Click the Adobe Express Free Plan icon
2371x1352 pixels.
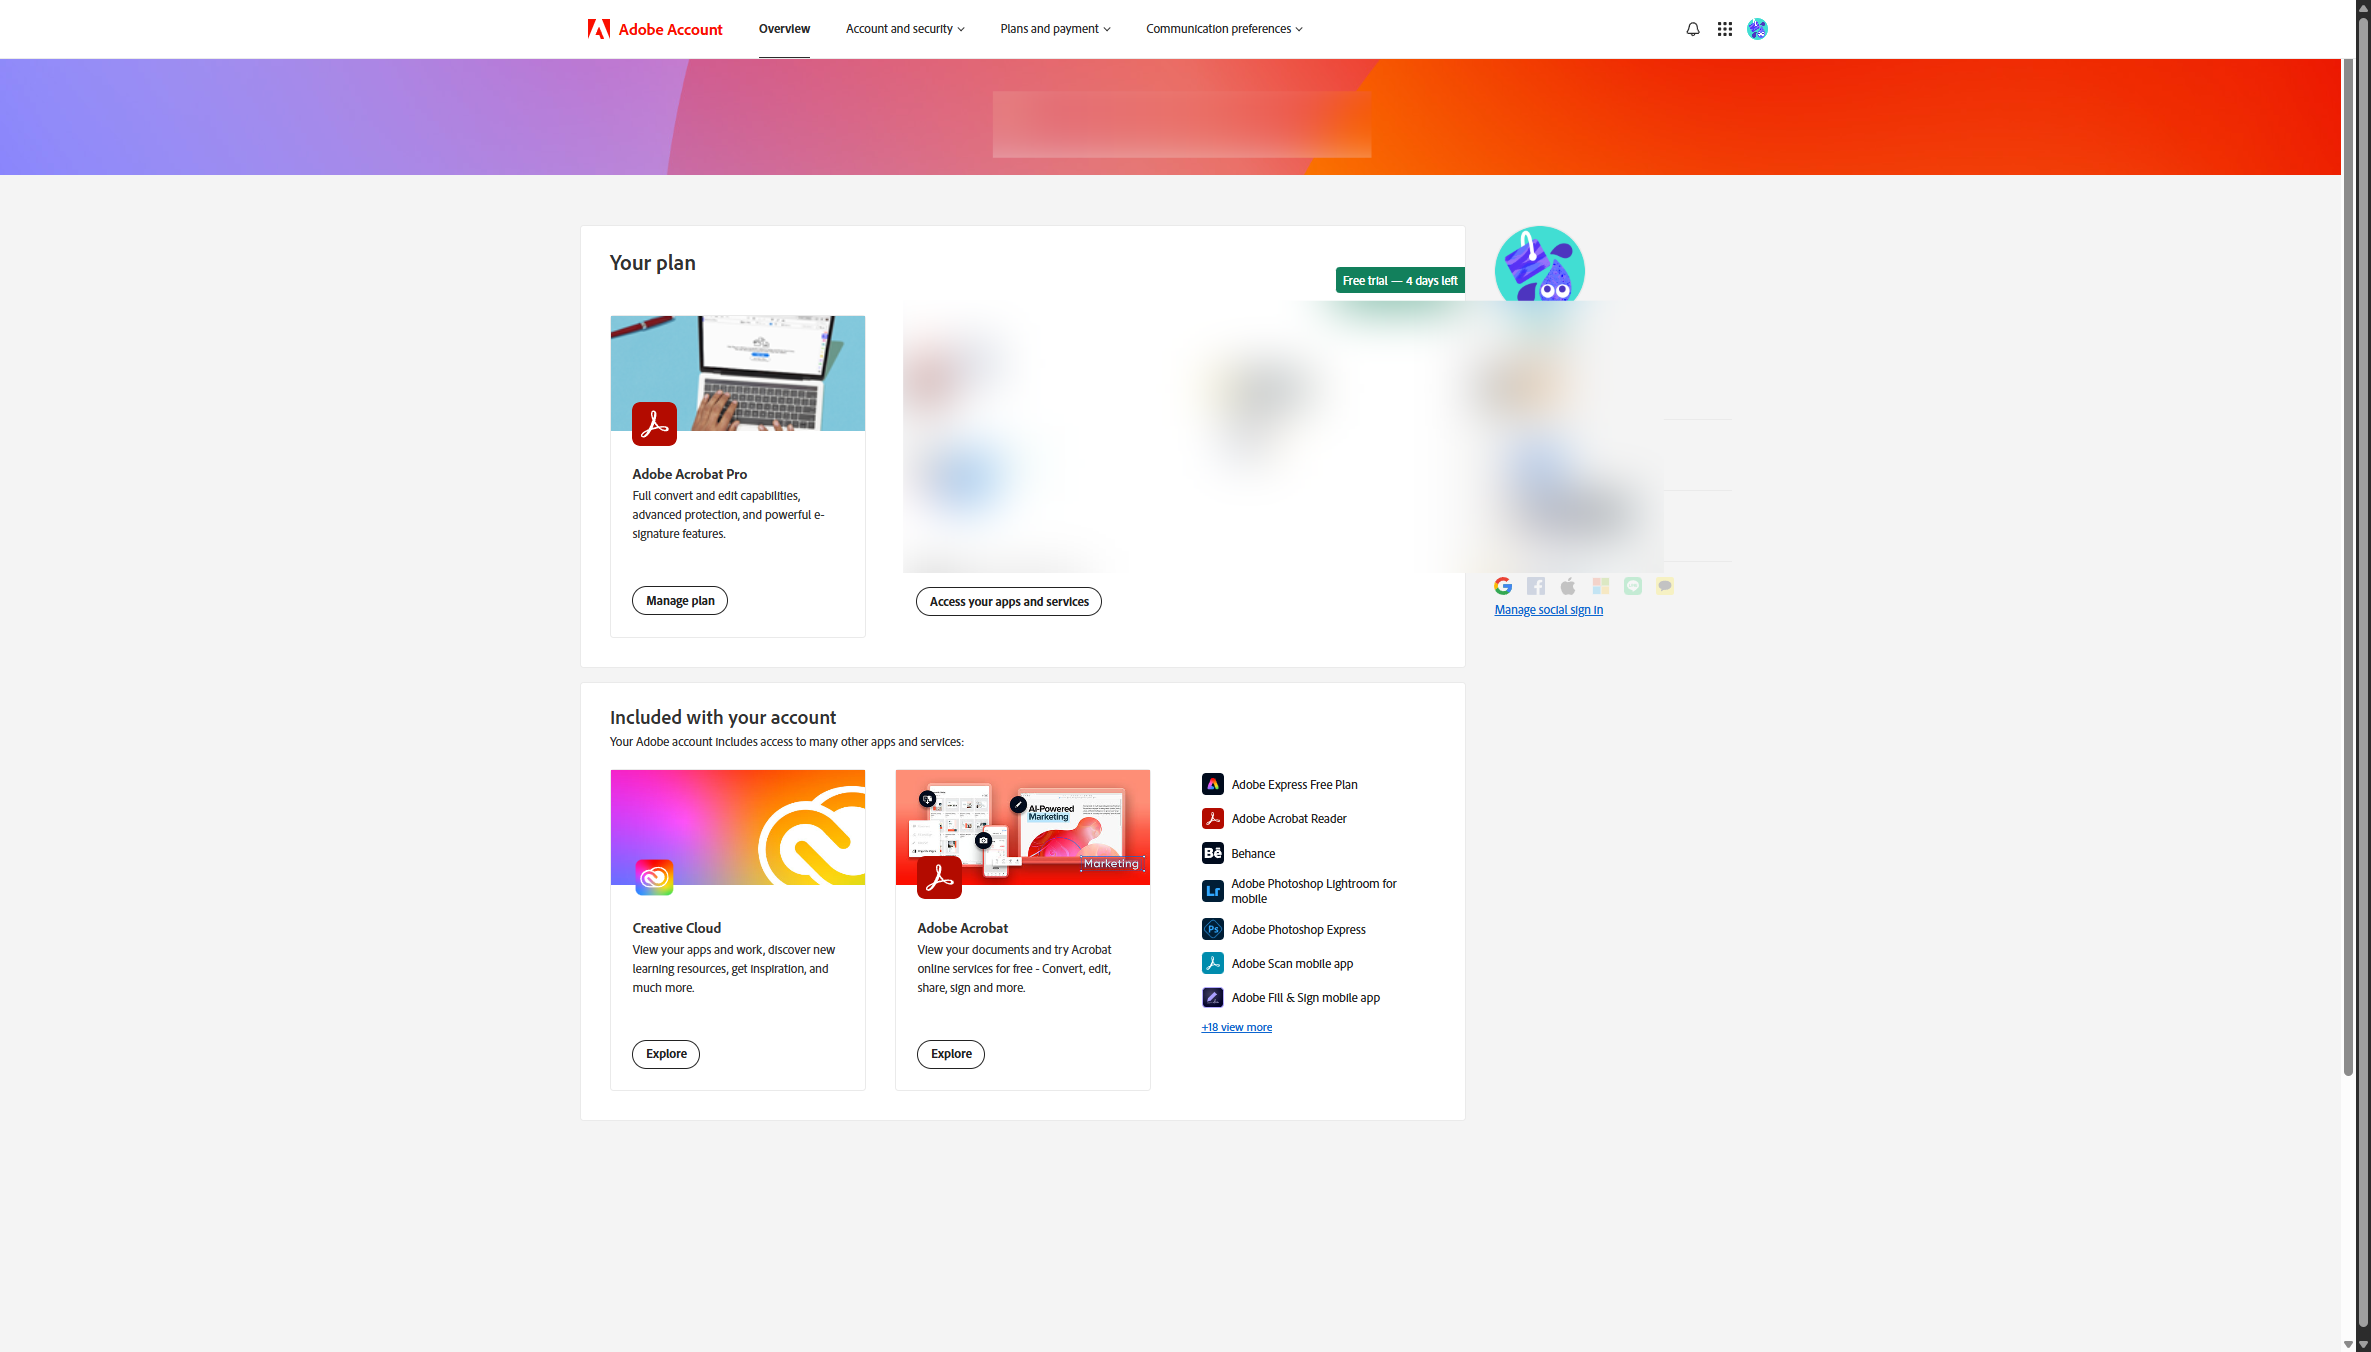pos(1212,784)
